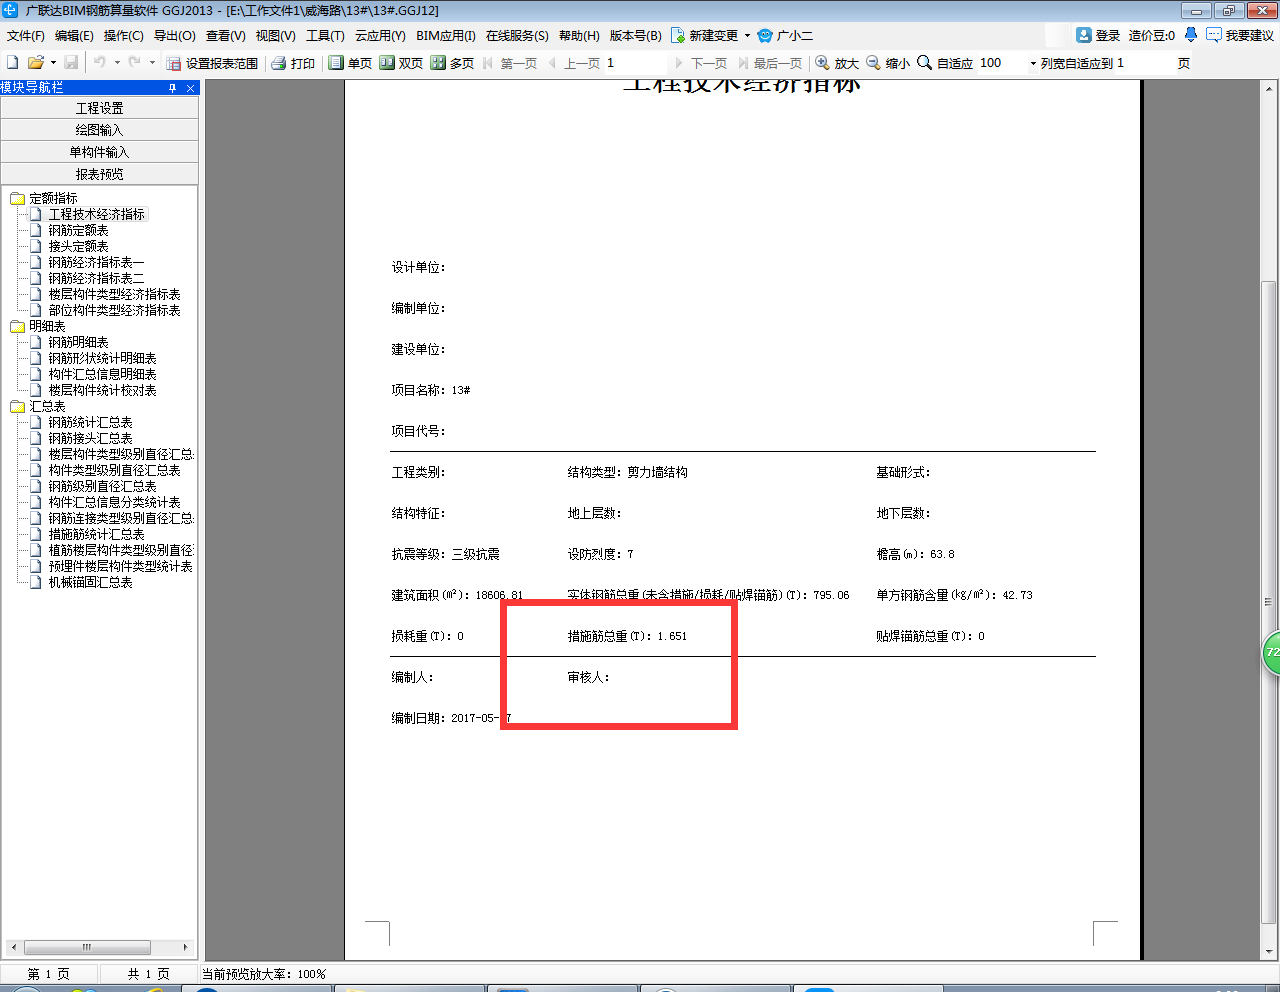Click the Undo arrow icon
This screenshot has width=1280, height=992.
click(100, 62)
